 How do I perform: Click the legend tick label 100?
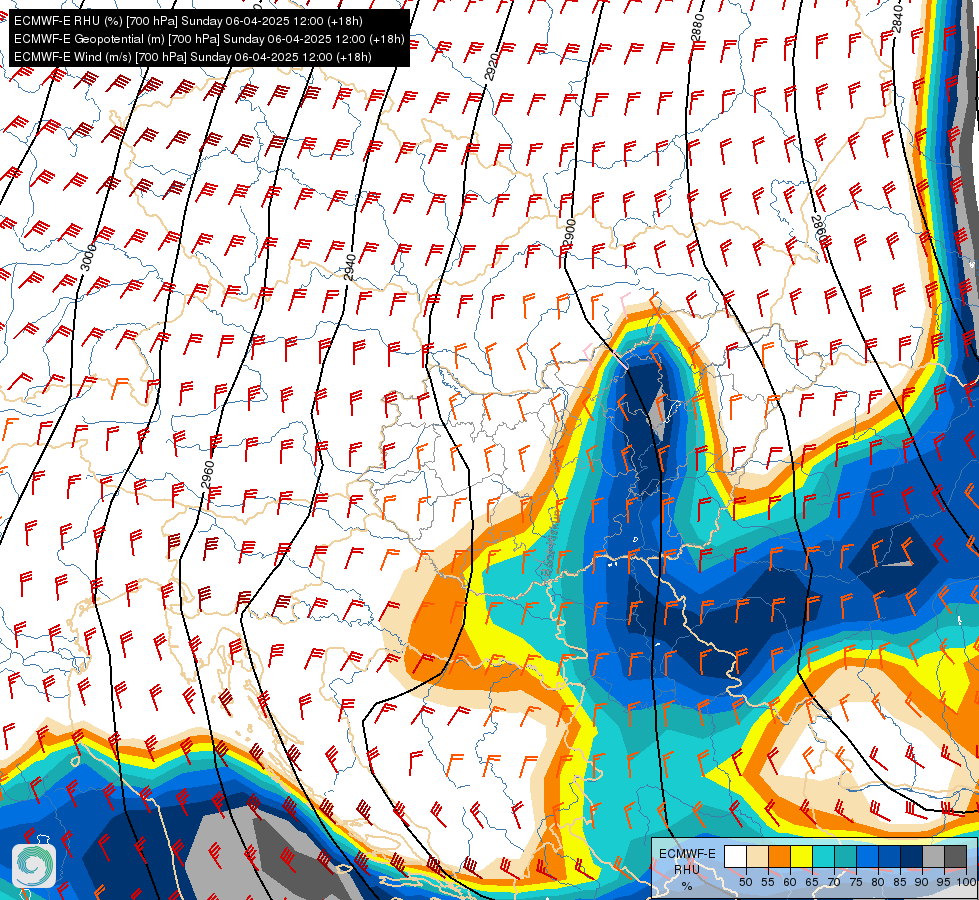(x=965, y=882)
